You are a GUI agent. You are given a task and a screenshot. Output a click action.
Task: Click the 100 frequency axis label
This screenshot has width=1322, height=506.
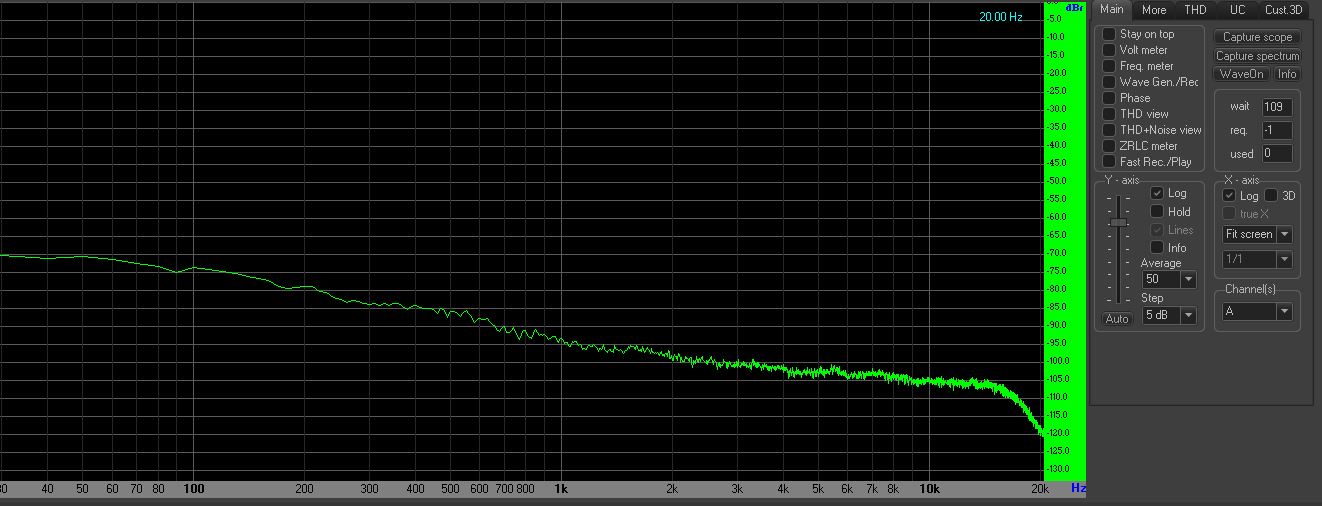(x=194, y=489)
